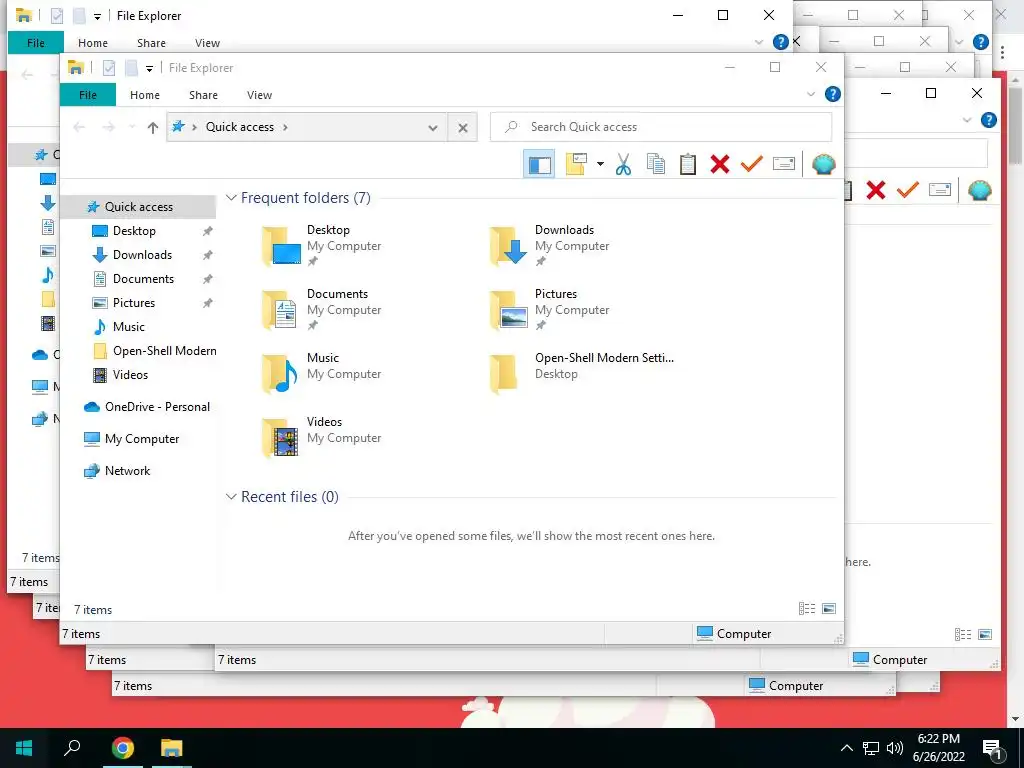This screenshot has height=768, width=1024.
Task: Open the Customize Quick Access Toolbar dropdown
Action: point(150,68)
